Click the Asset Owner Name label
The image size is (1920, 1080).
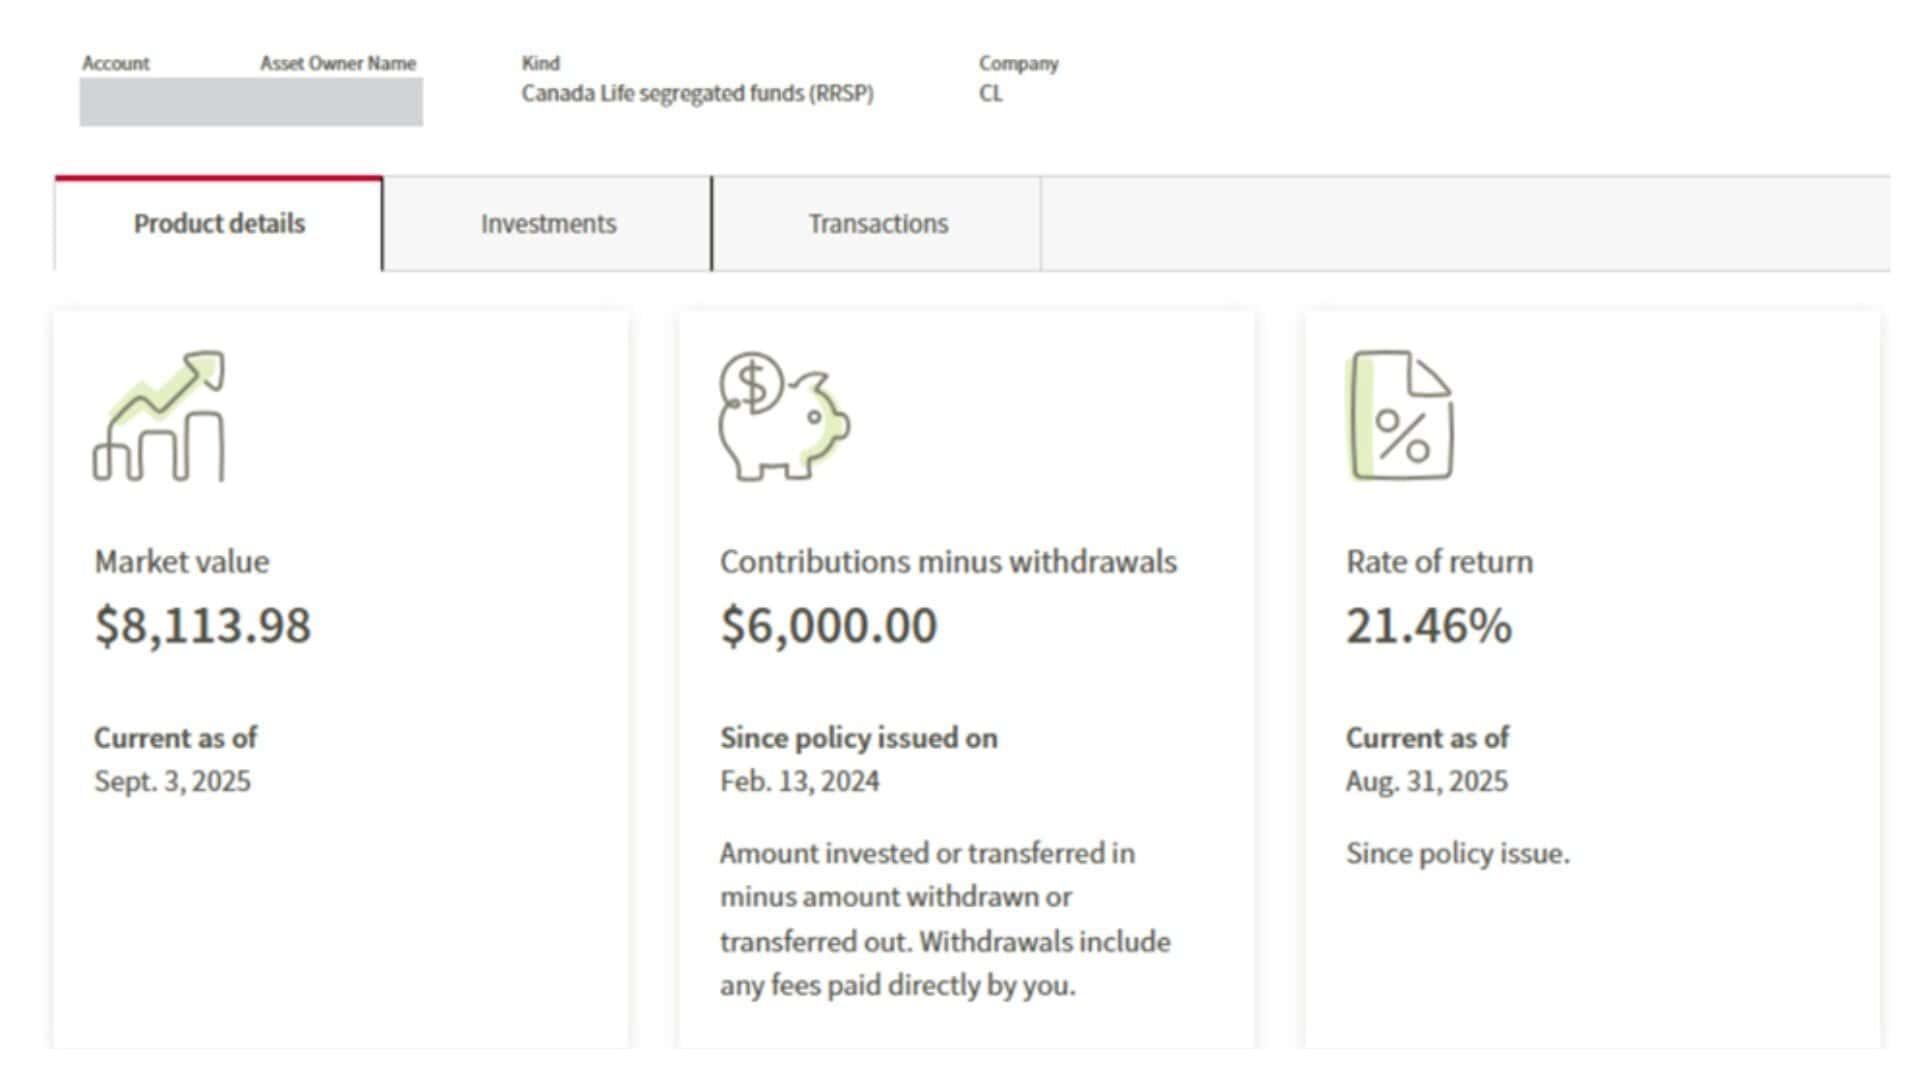pyautogui.click(x=338, y=63)
